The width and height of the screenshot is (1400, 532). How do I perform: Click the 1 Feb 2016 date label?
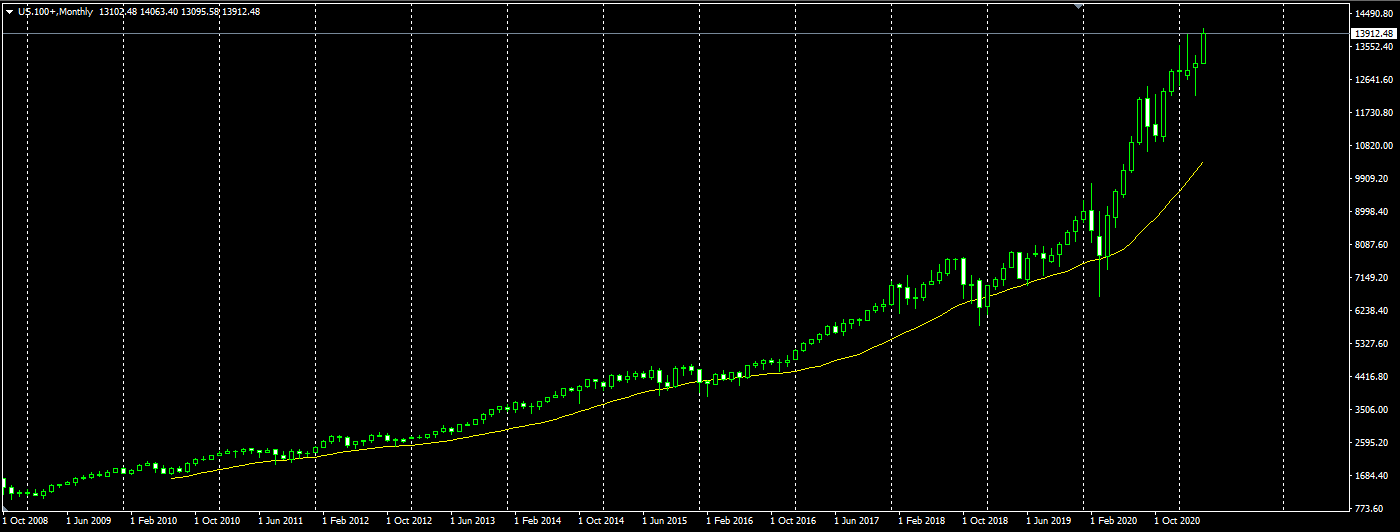[729, 521]
